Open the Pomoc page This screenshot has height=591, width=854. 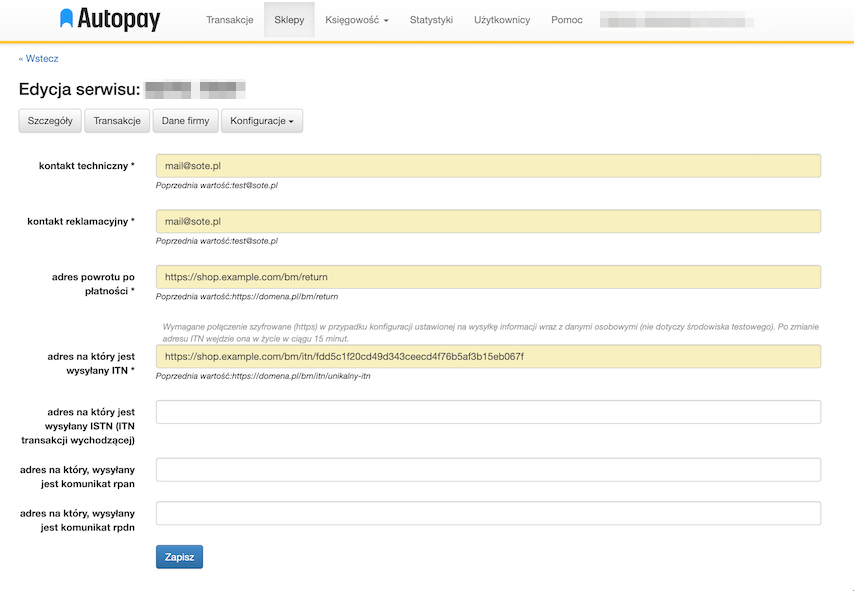566,19
